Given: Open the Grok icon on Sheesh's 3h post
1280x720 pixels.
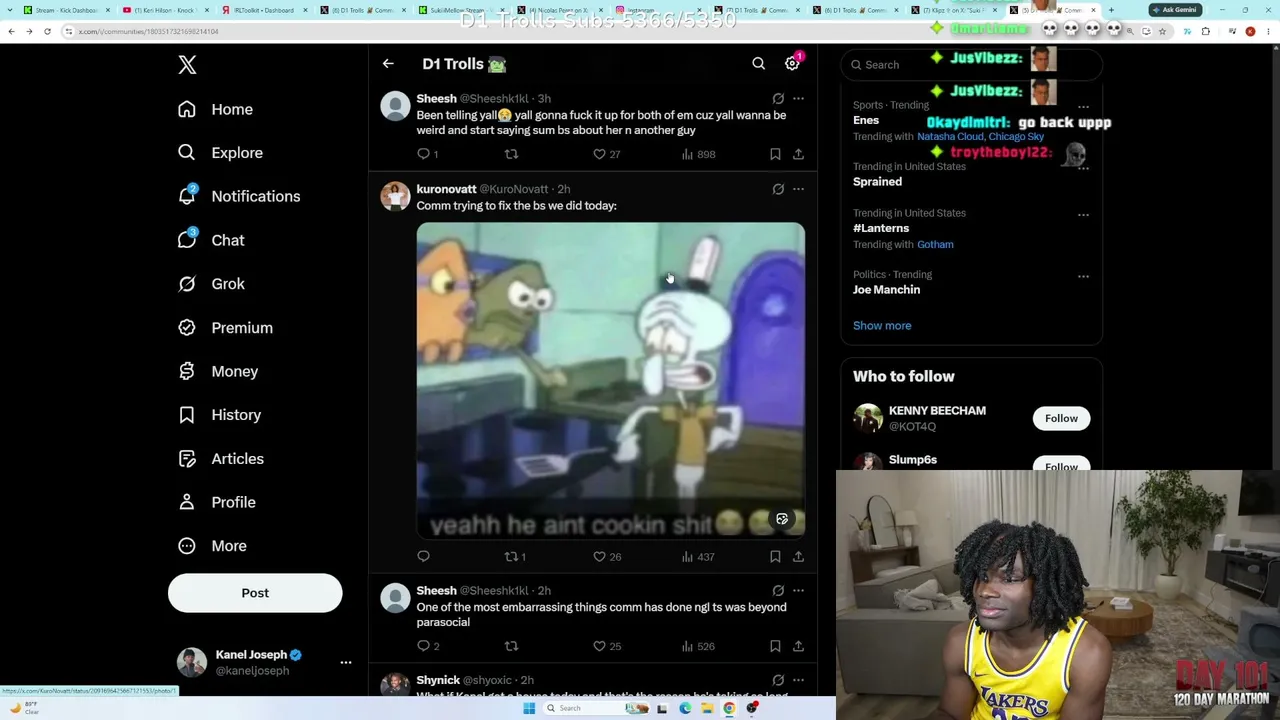Looking at the screenshot, I should tap(778, 99).
